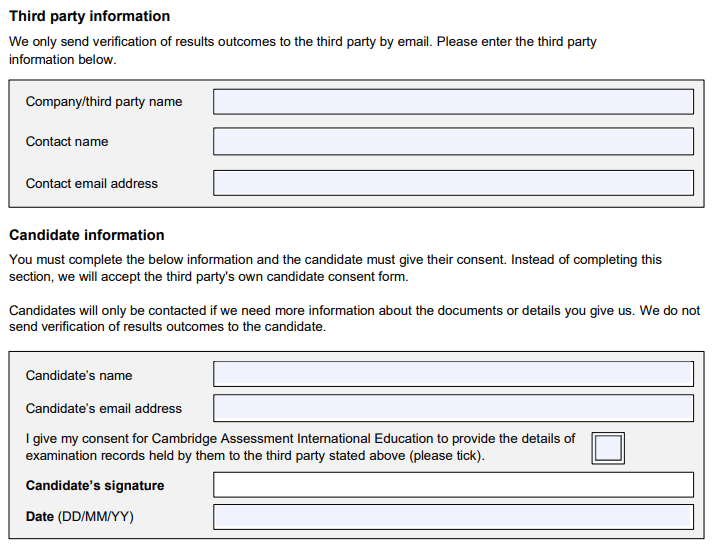Click the Date (DD/MM/YY) label
Viewport: 717px width, 548px height.
click(80, 516)
